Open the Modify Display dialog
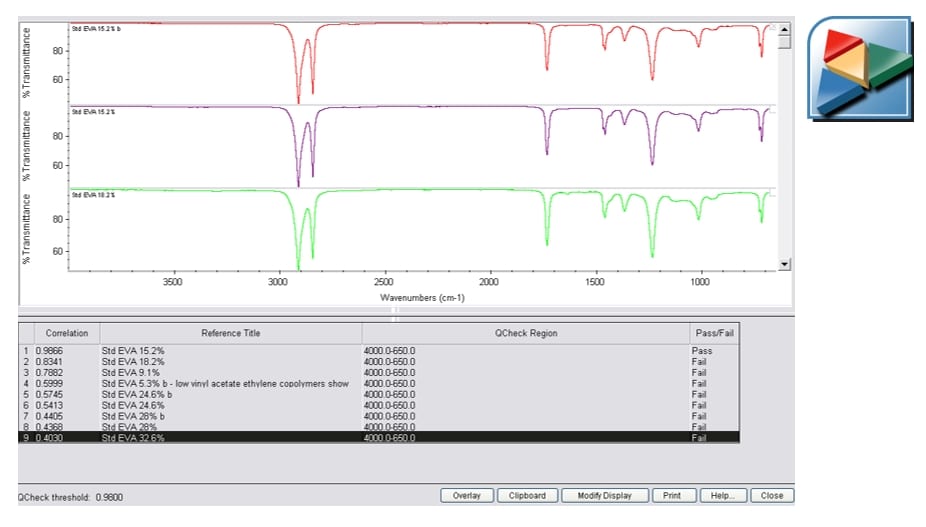Image resolution: width=926 pixels, height=527 pixels. click(597, 496)
